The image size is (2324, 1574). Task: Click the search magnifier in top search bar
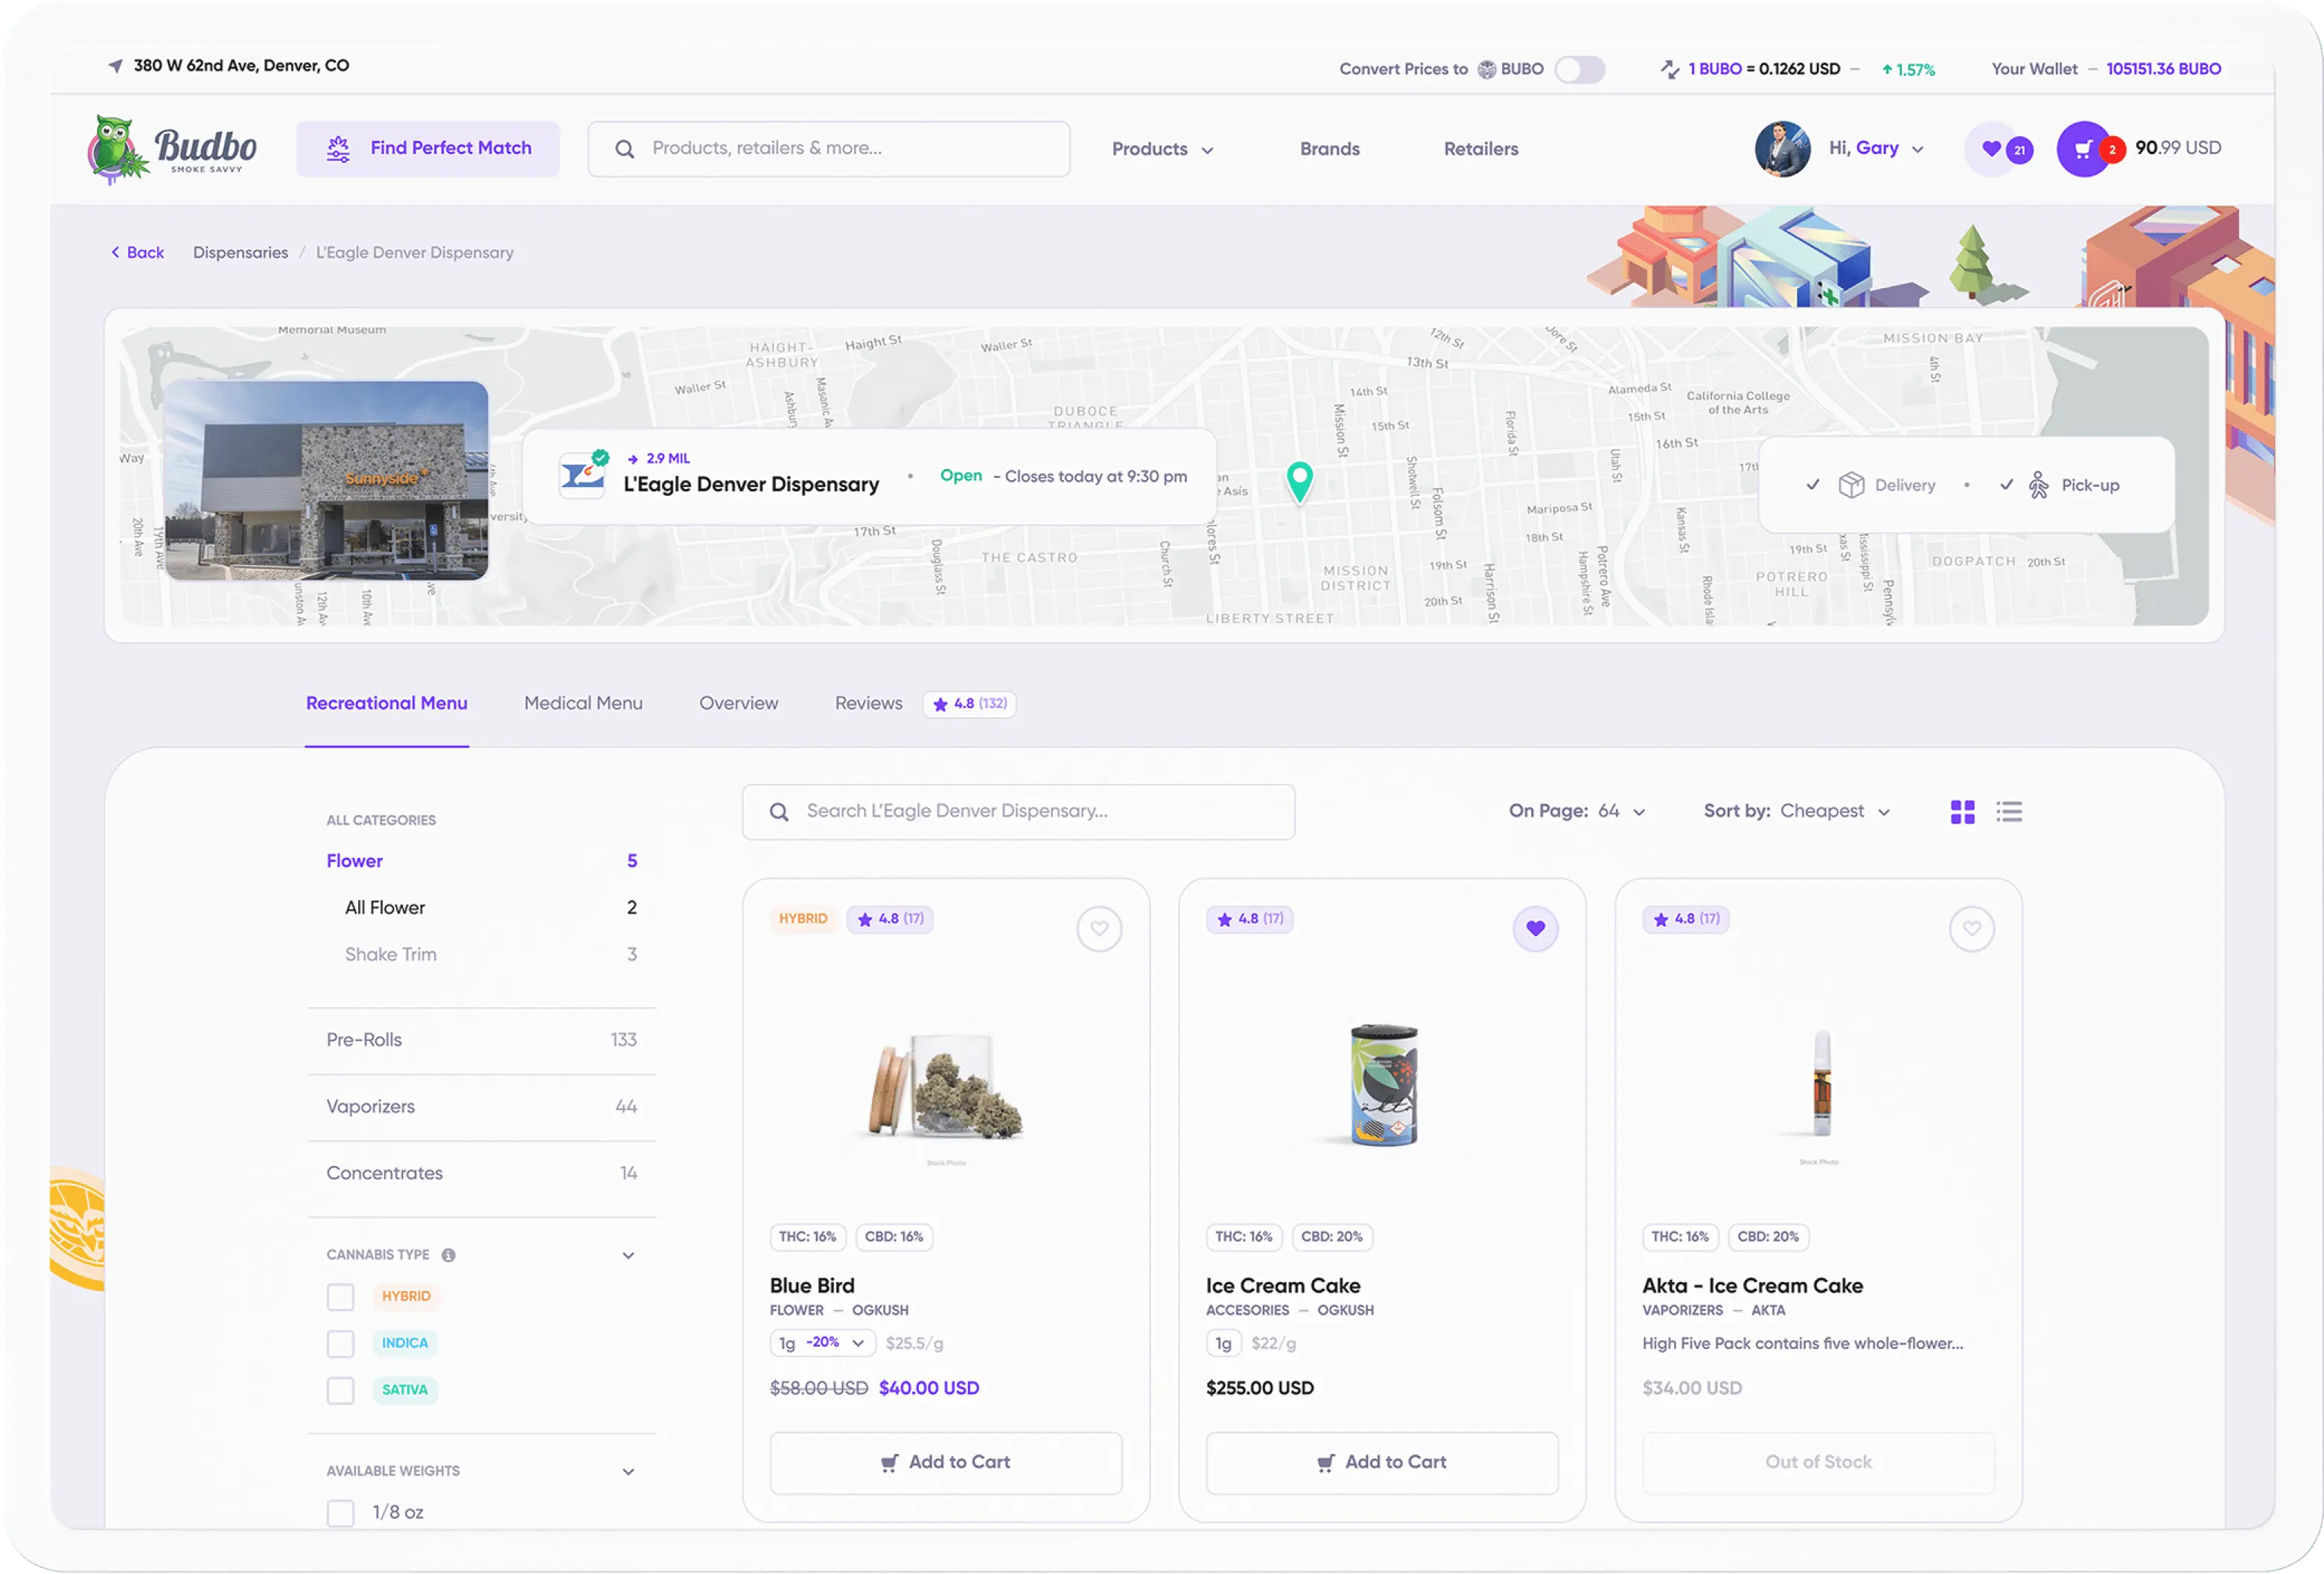tap(625, 149)
